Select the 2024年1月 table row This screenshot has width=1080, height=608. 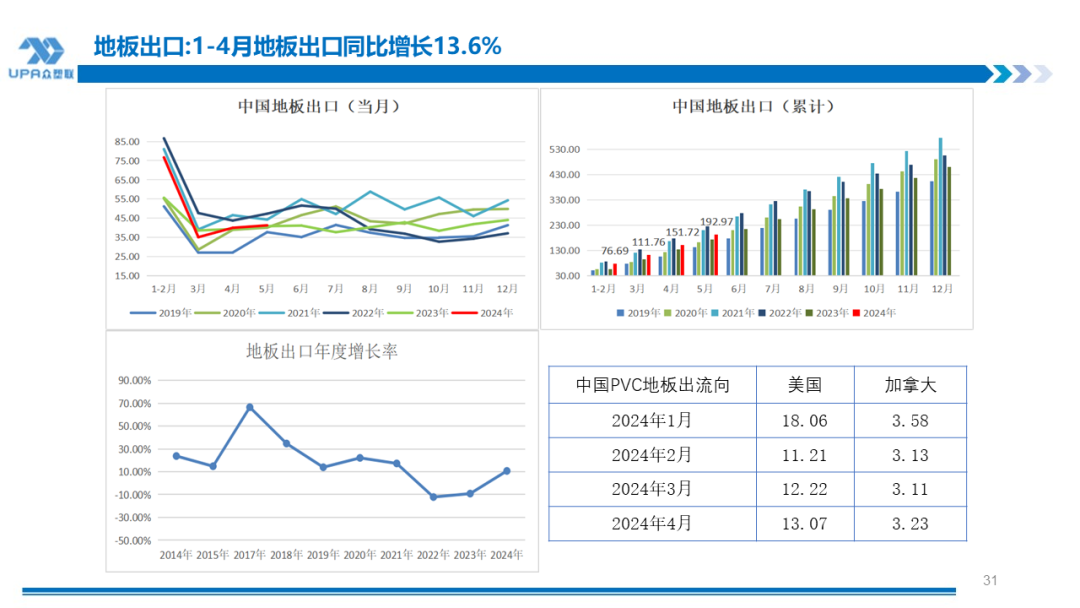[x=650, y=419]
